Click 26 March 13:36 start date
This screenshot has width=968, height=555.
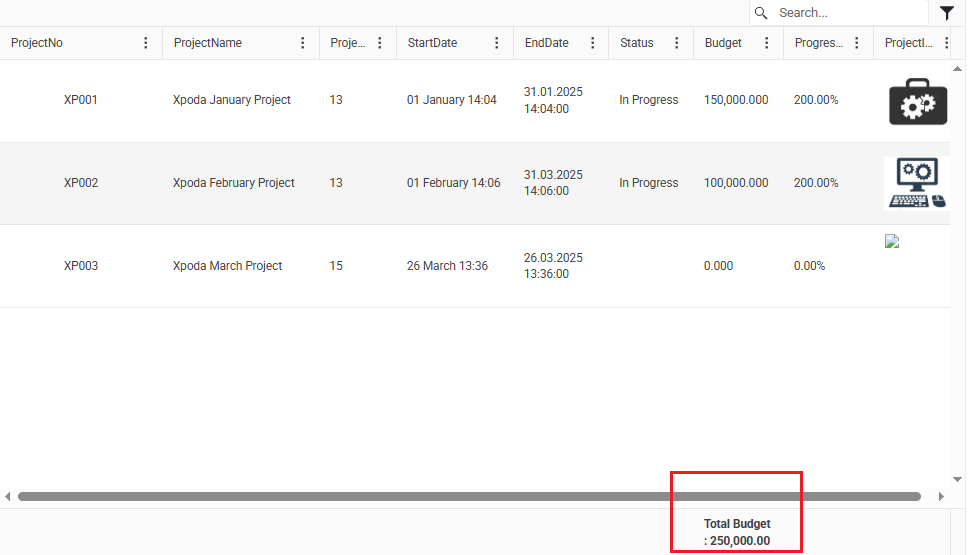point(447,265)
